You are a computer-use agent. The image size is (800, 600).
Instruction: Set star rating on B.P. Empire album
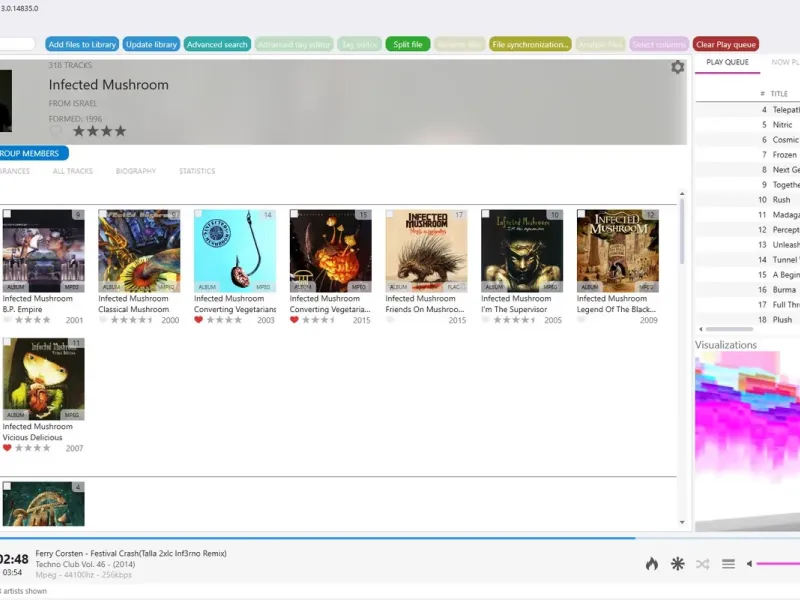pyautogui.click(x=32, y=320)
